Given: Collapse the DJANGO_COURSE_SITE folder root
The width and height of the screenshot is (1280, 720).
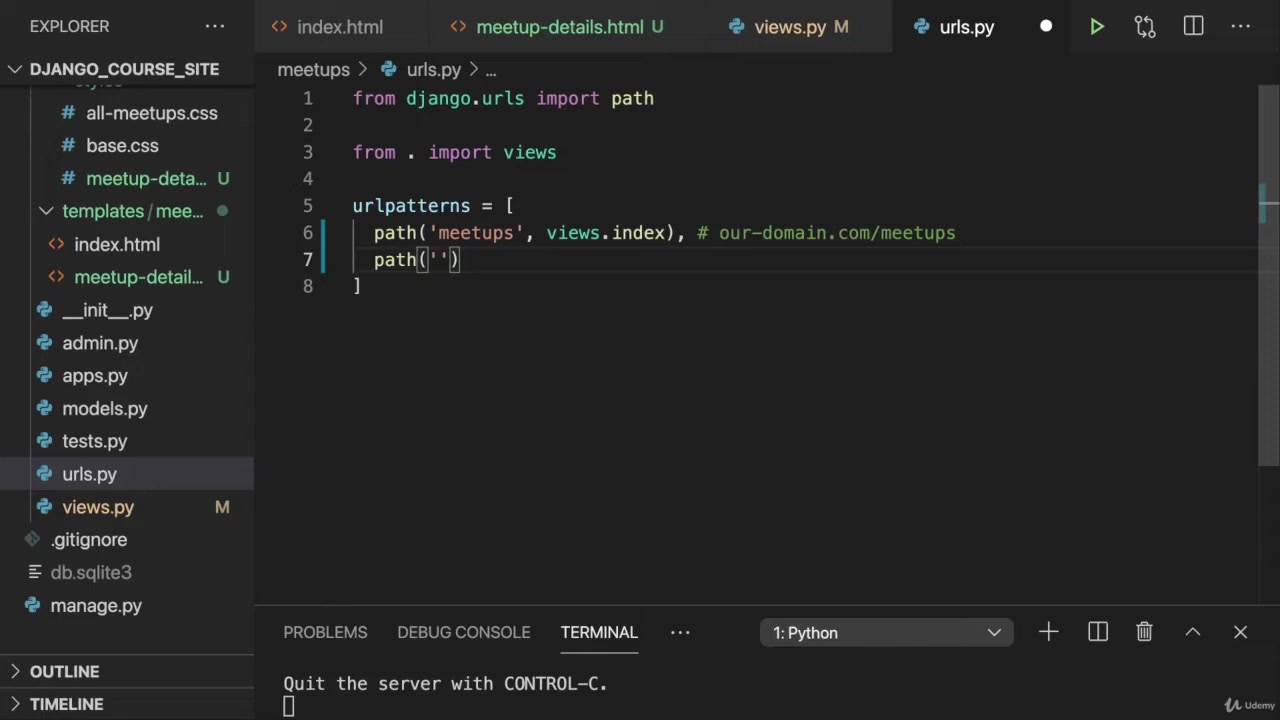Looking at the screenshot, I should (x=16, y=69).
